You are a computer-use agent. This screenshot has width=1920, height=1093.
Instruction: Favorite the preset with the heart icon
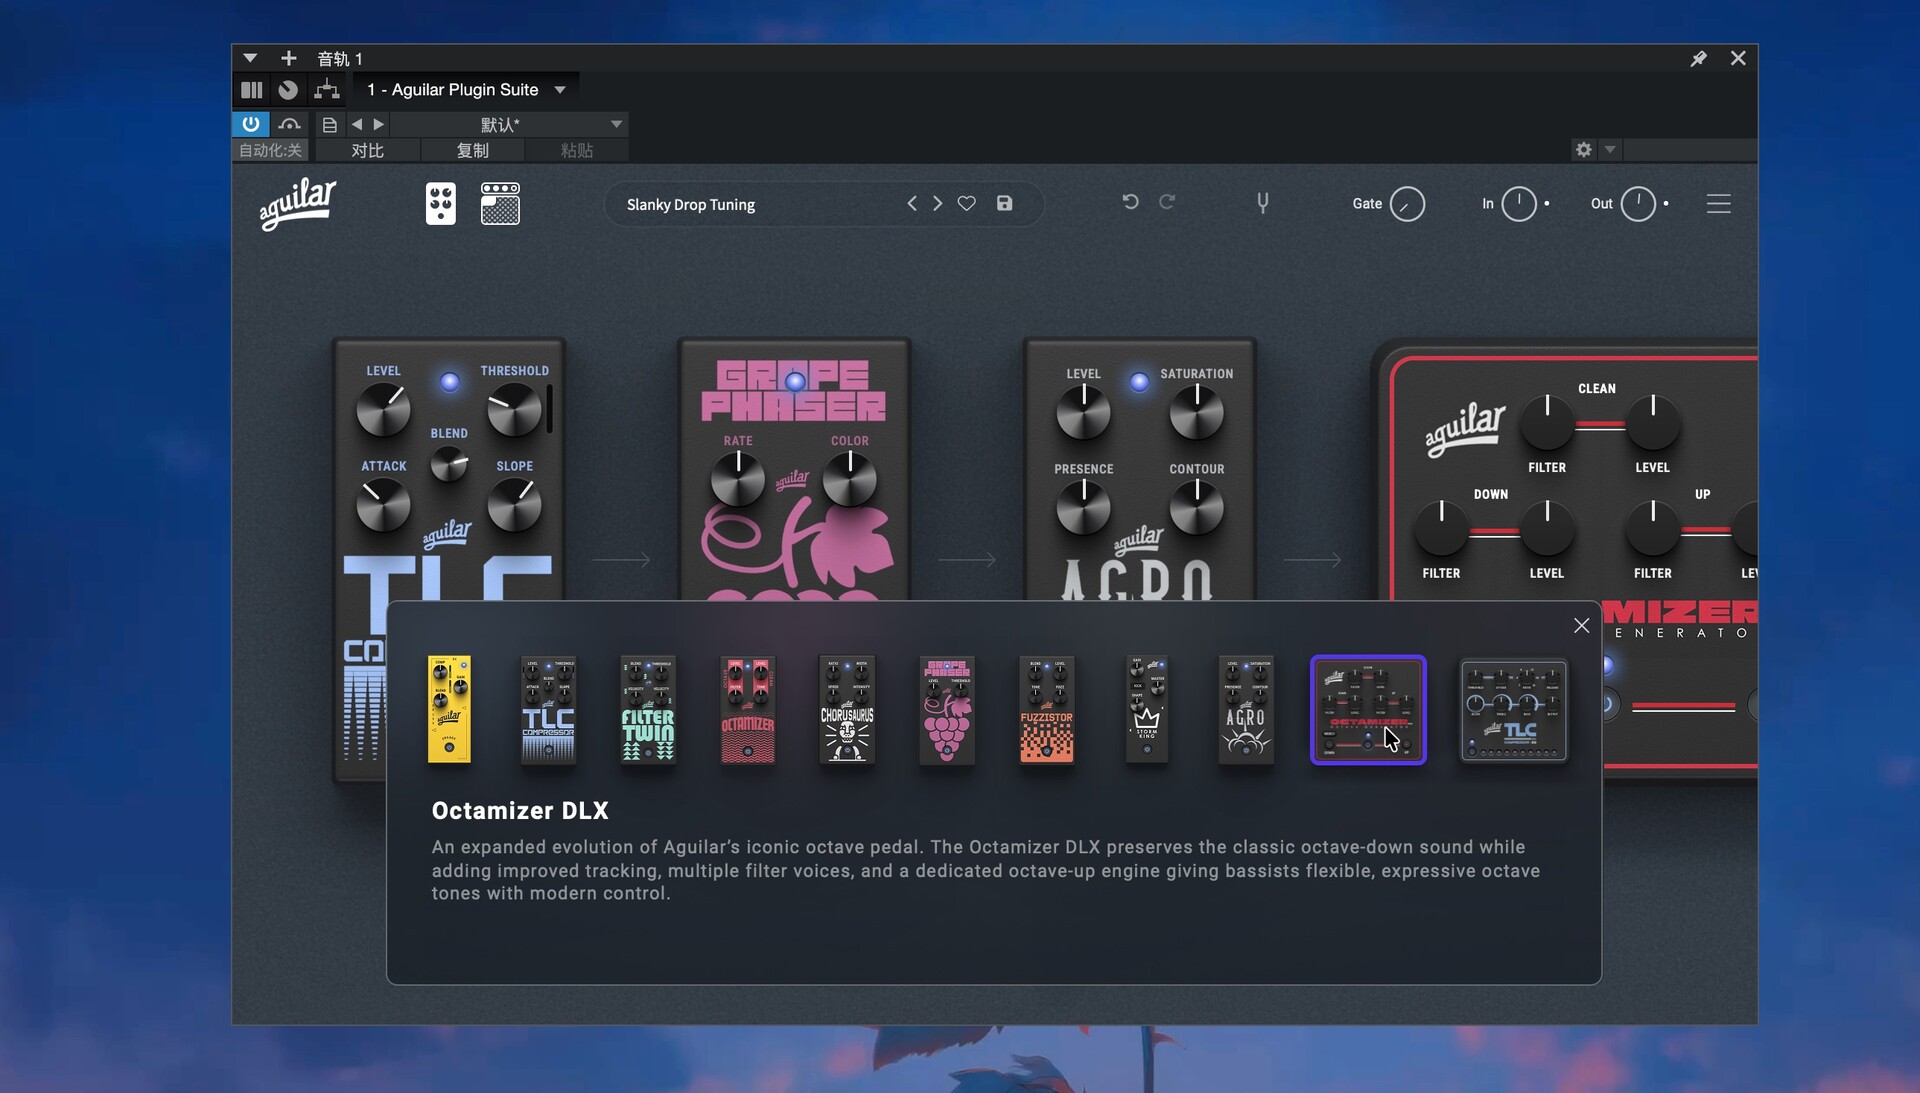click(966, 204)
